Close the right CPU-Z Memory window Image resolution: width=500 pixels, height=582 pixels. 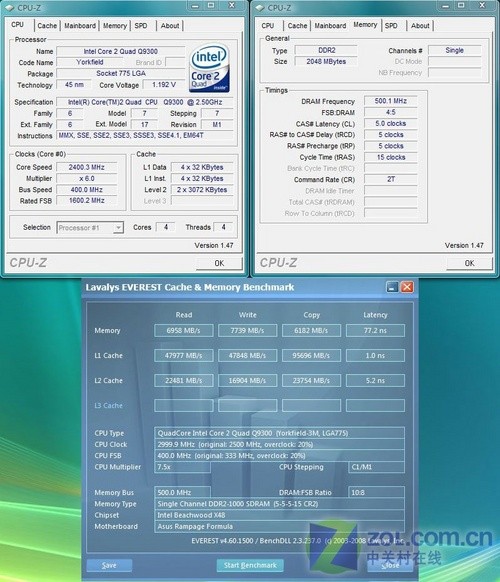482,6
